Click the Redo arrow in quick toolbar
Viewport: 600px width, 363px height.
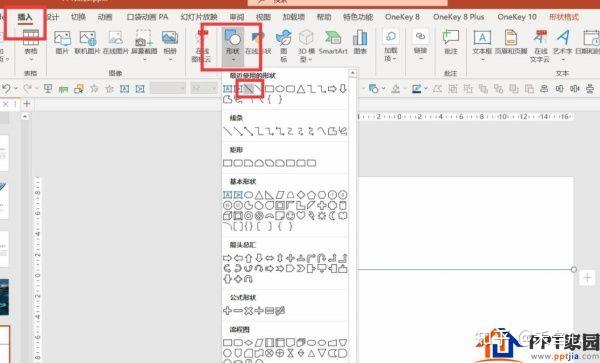coord(27,89)
